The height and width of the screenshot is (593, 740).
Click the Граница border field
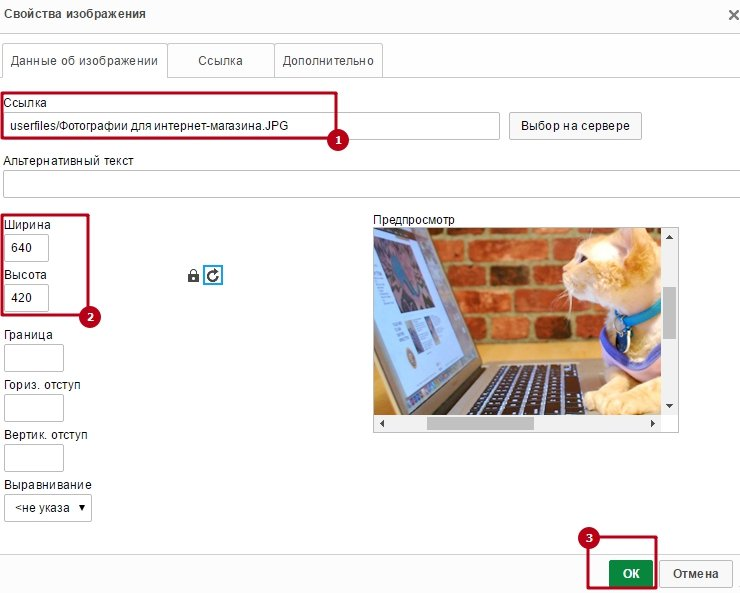[34, 358]
